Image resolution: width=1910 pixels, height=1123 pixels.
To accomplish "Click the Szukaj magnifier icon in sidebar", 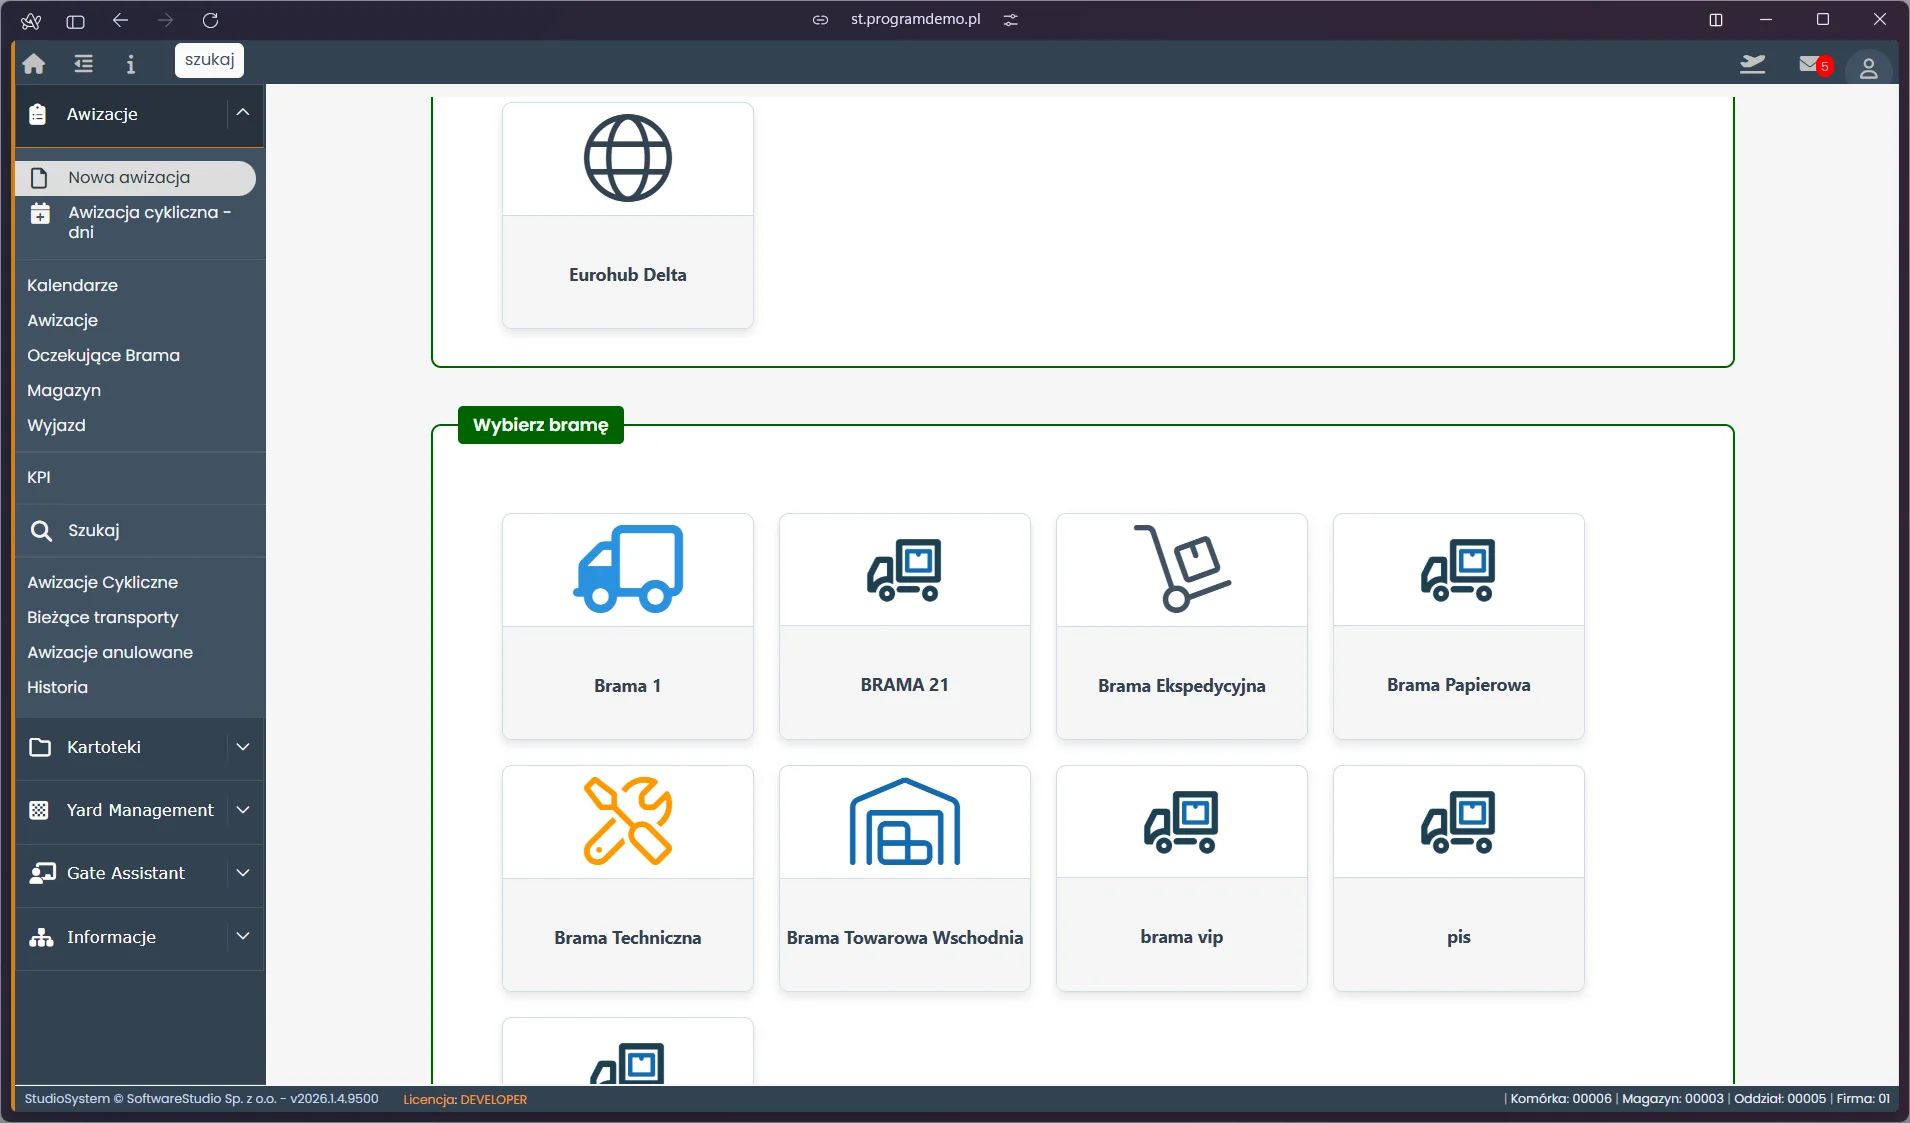I will pyautogui.click(x=41, y=530).
